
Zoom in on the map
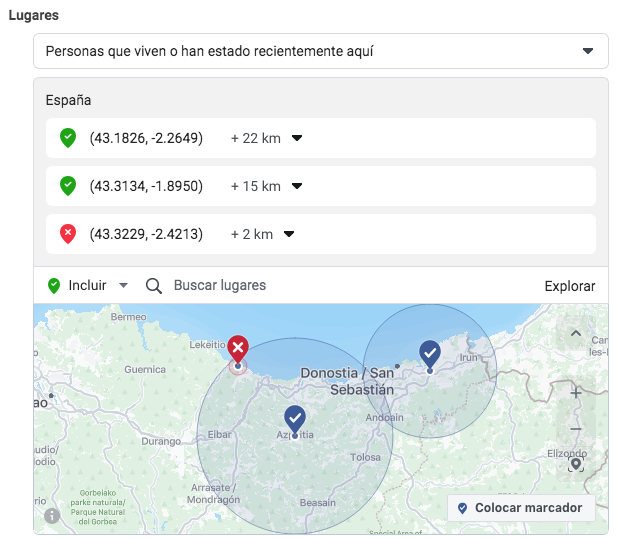(576, 393)
